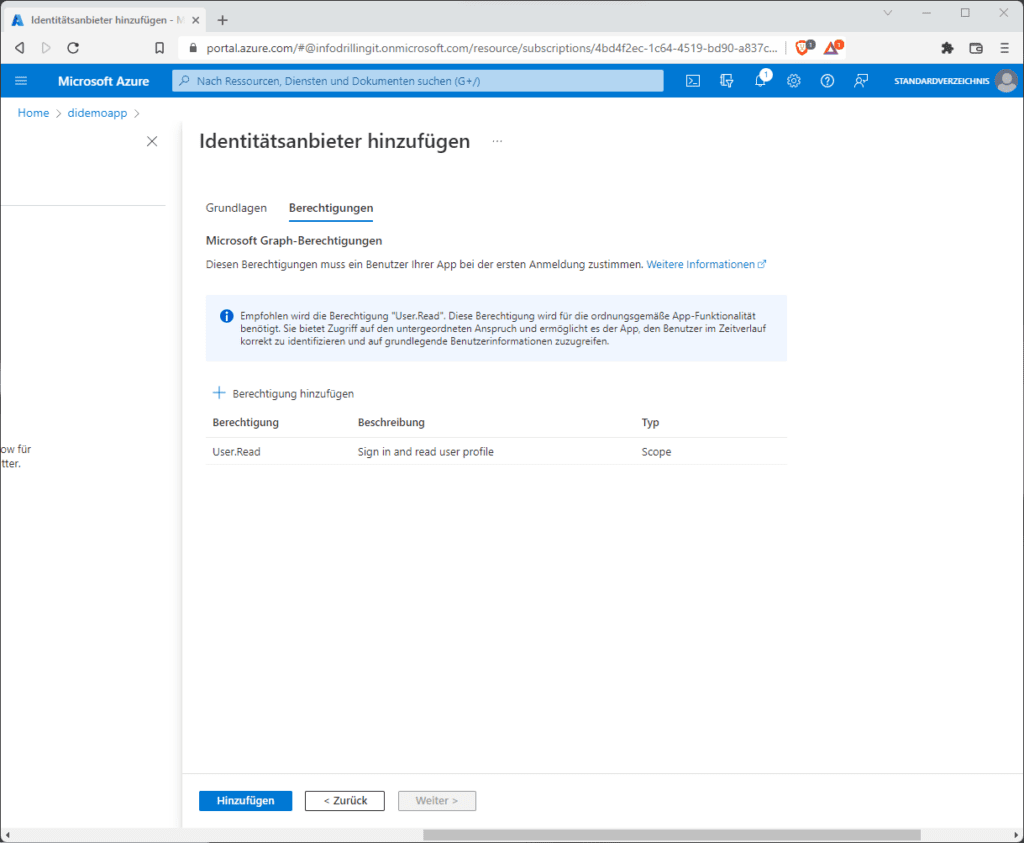Open a new browser tab
Viewport: 1024px width, 843px height.
coord(223,20)
